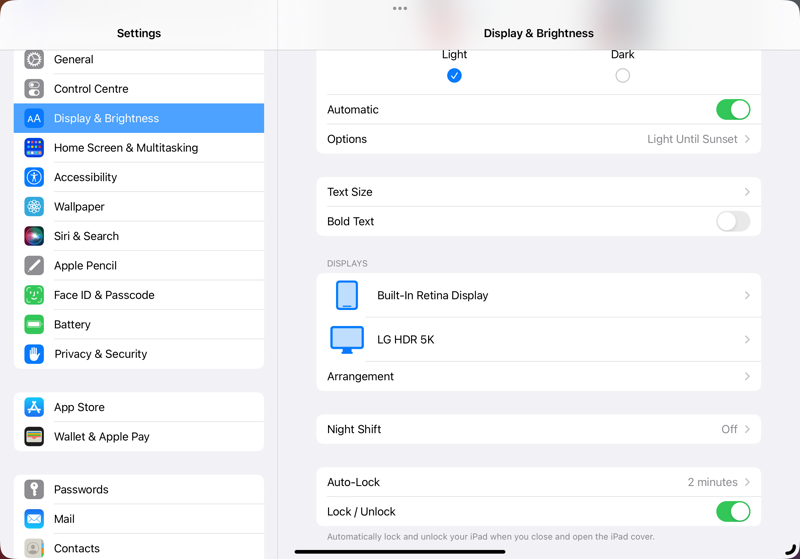The width and height of the screenshot is (800, 559).
Task: Expand Options showing Light Until Sunset
Action: pos(746,139)
